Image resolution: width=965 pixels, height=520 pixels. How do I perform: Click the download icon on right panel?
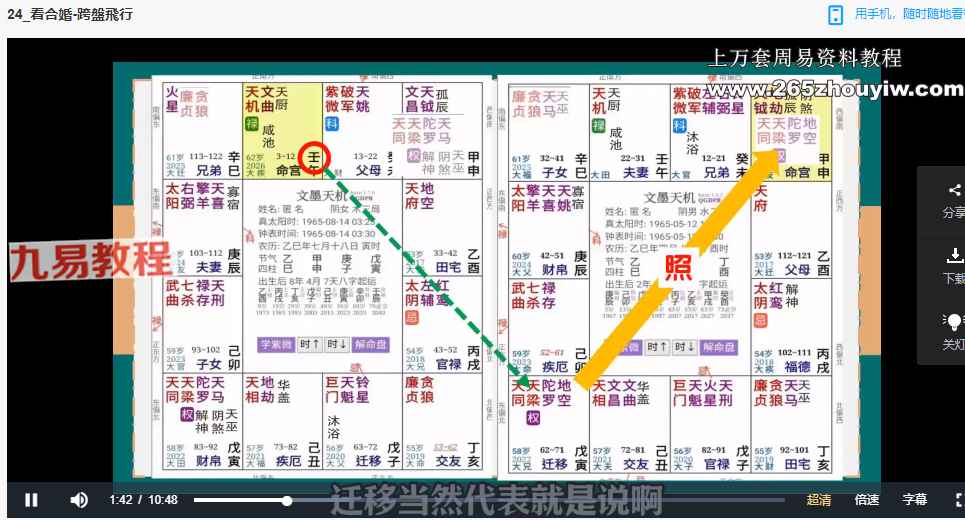pyautogui.click(x=953, y=256)
